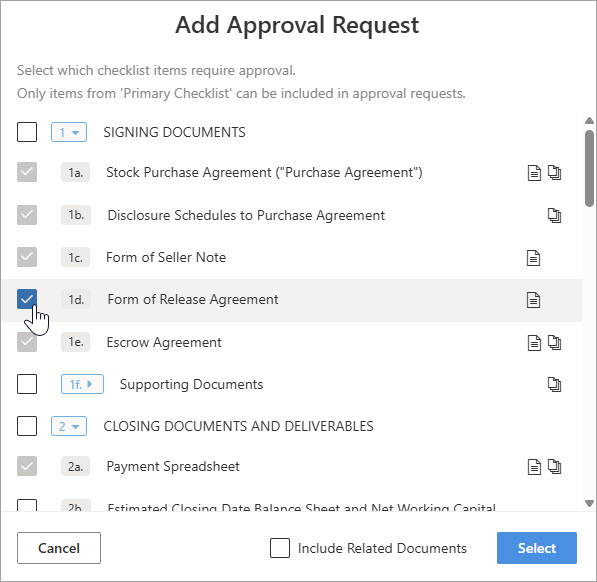The width and height of the screenshot is (597, 582).
Task: Open document icon for Form of Release Agreement
Action: coord(533,300)
